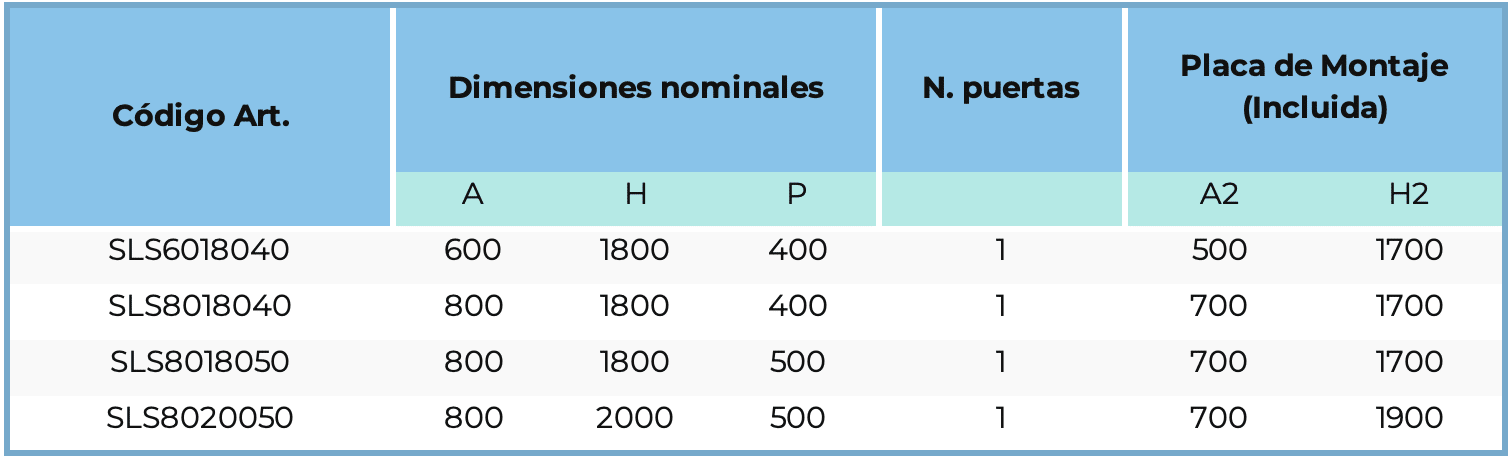Select the 'H2' subheader
1510x458 pixels.
click(x=1408, y=195)
